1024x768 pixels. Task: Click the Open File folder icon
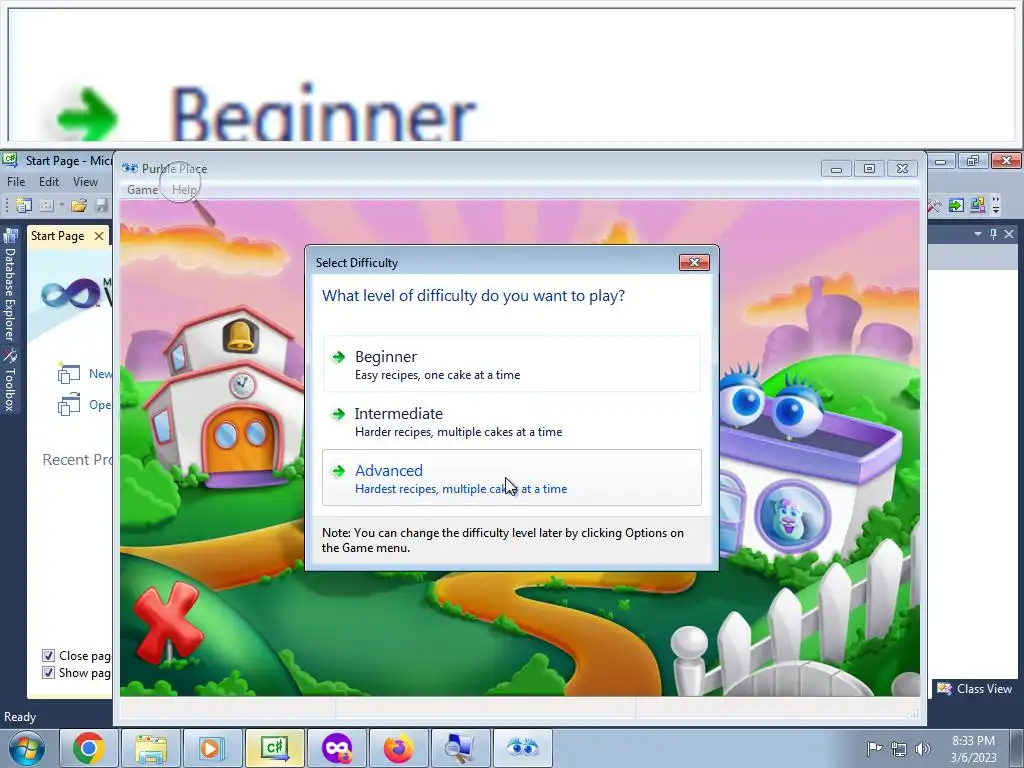(x=79, y=206)
